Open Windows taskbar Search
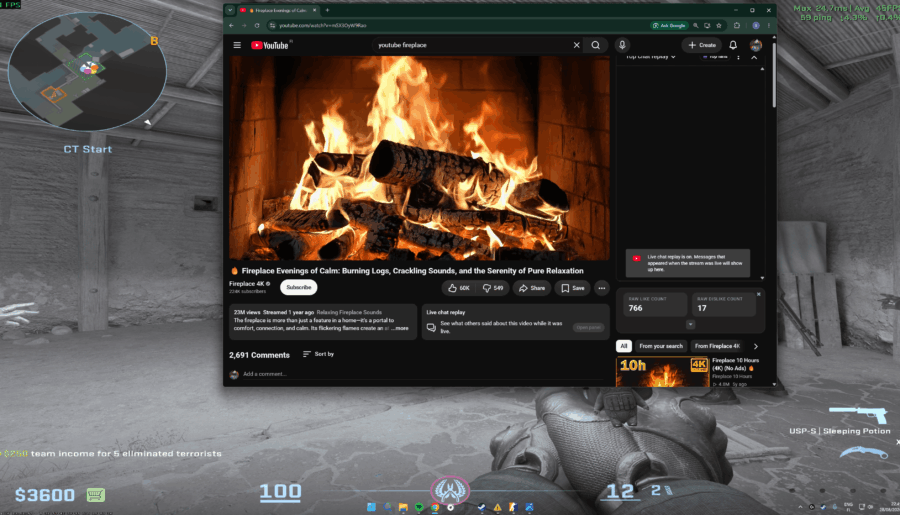This screenshot has height=515, width=900. [387, 507]
